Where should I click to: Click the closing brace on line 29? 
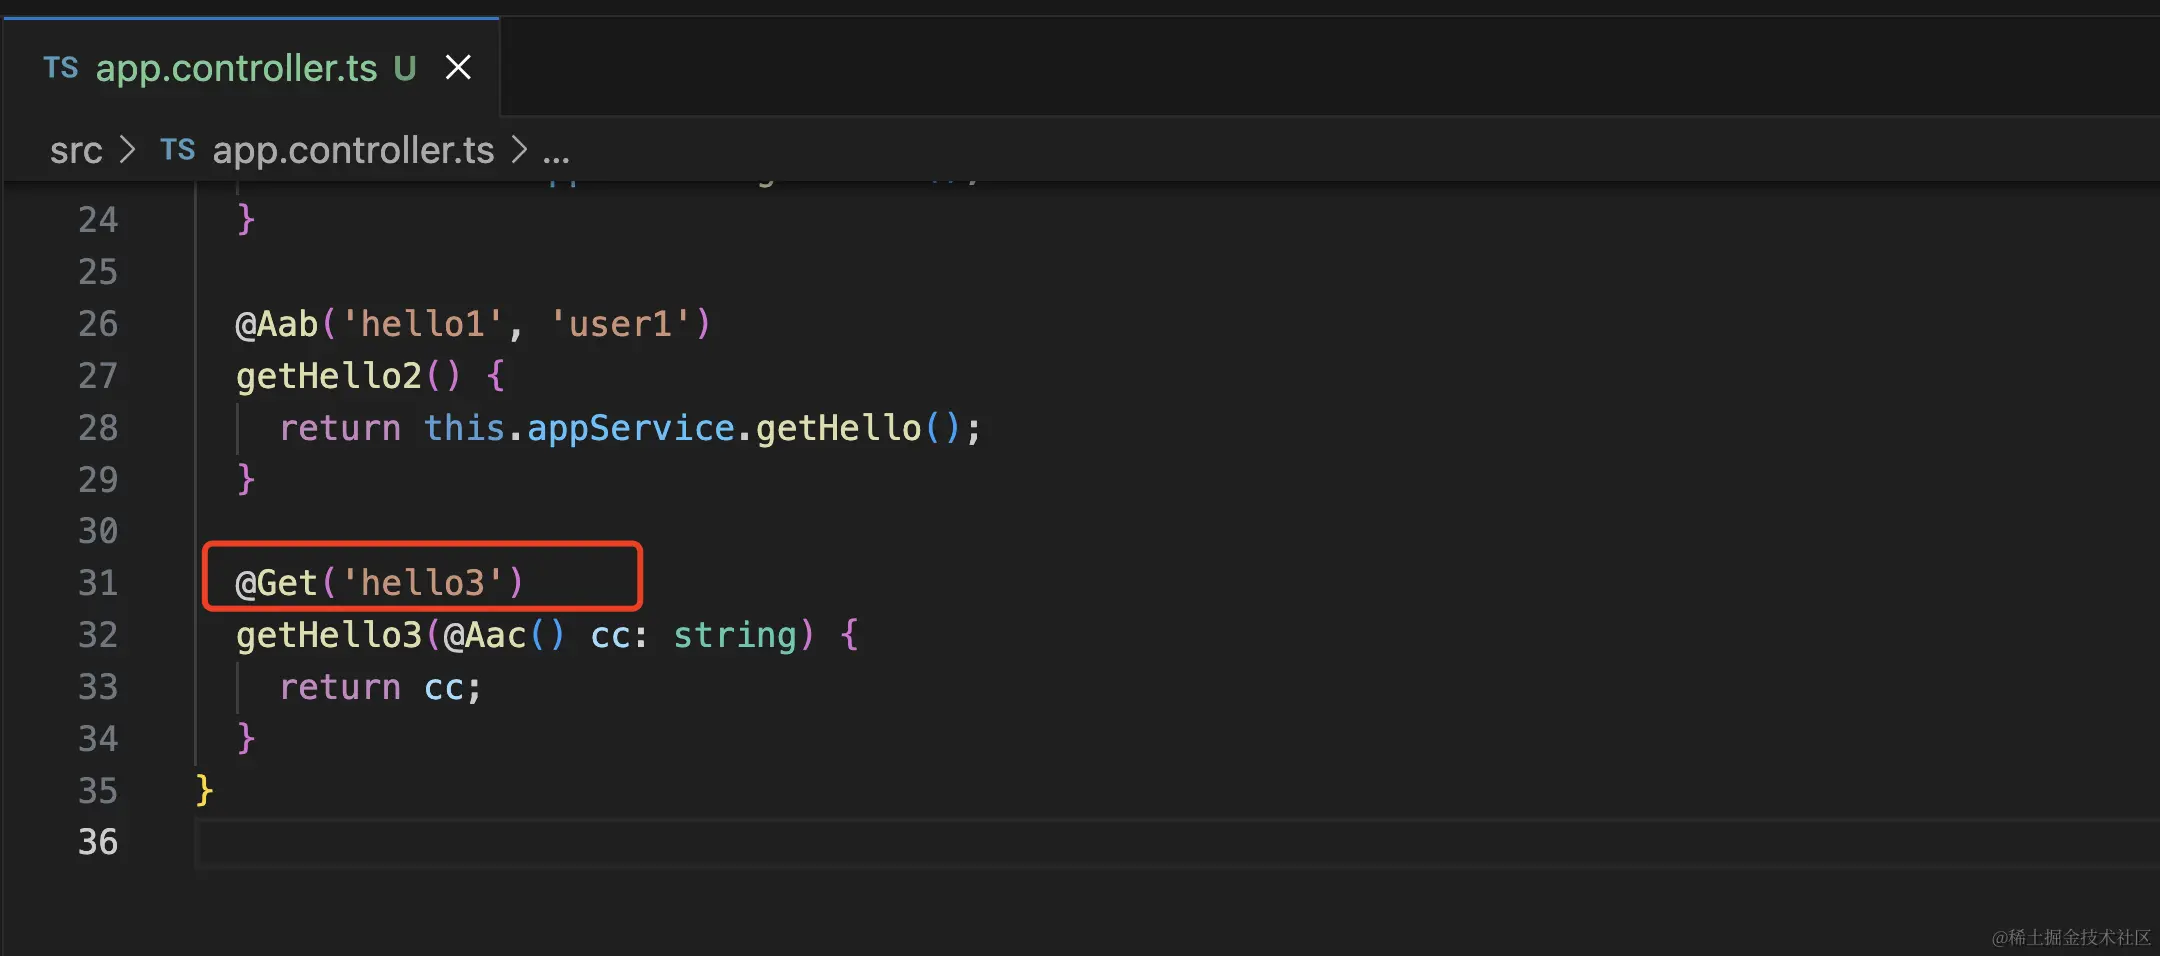[x=246, y=480]
